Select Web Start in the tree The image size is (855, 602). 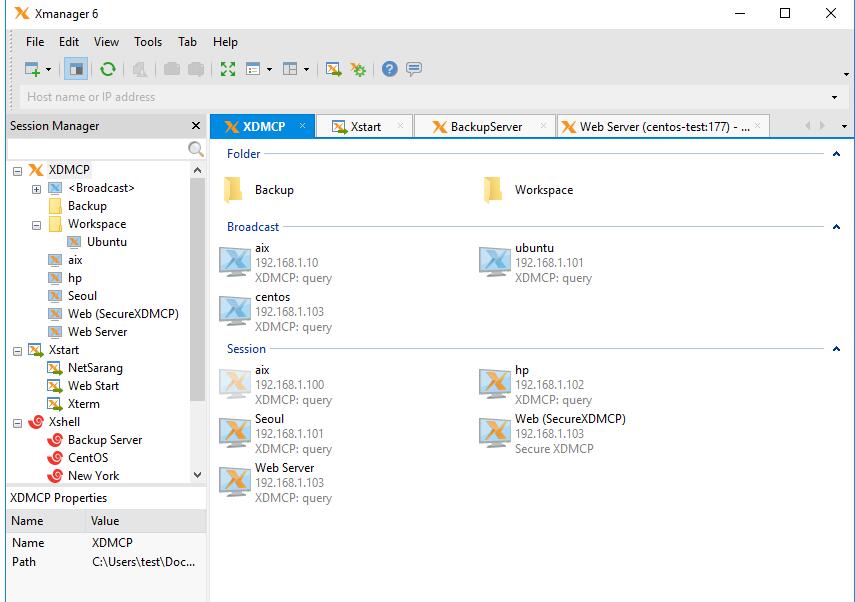[x=93, y=386]
